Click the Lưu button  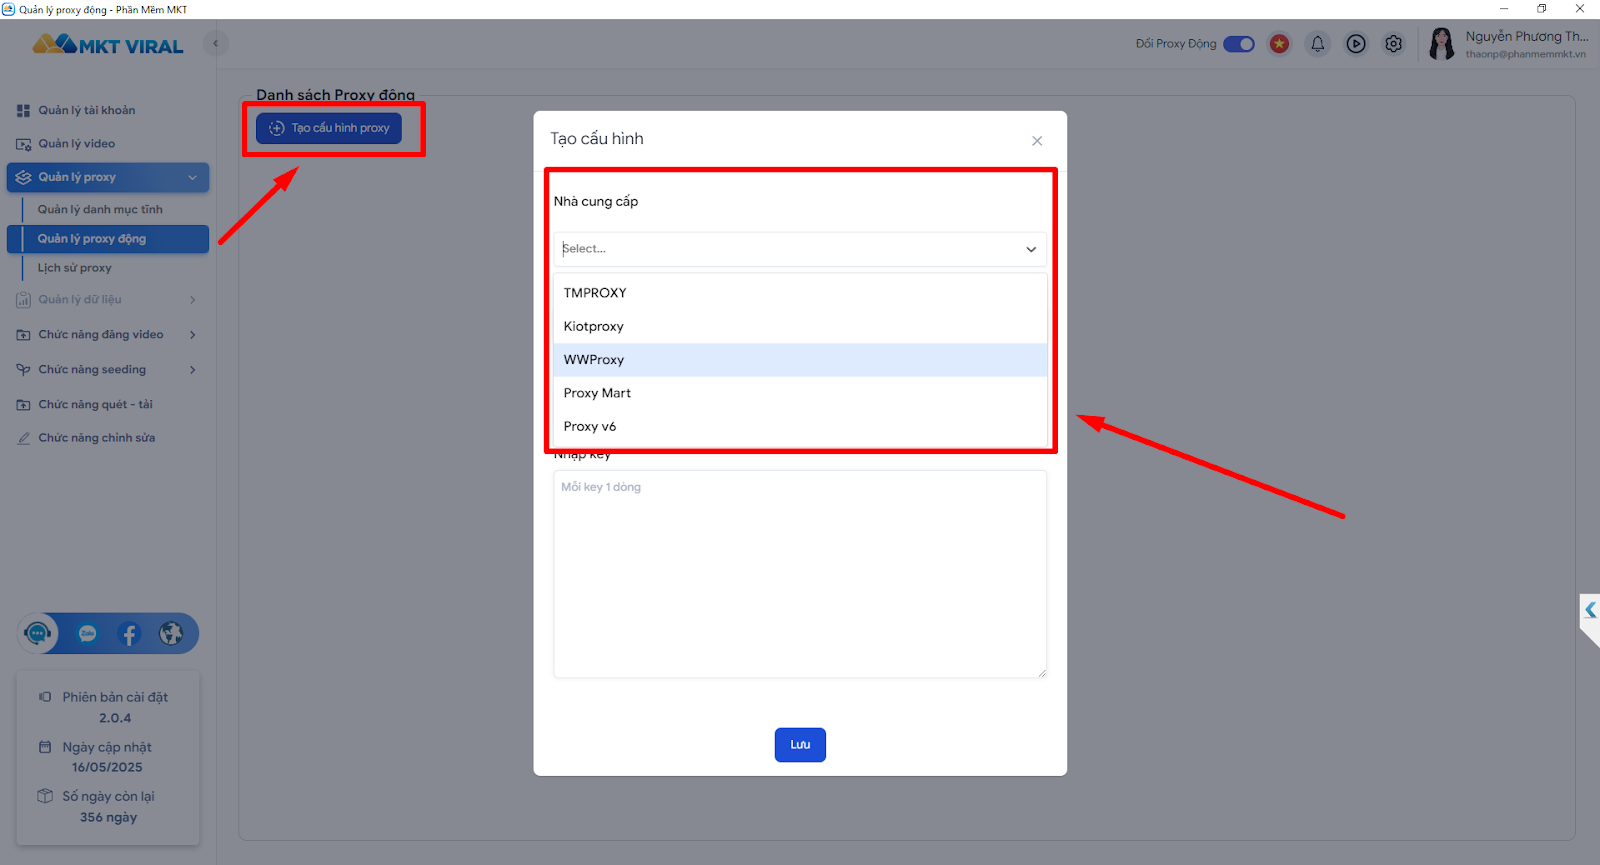(800, 745)
